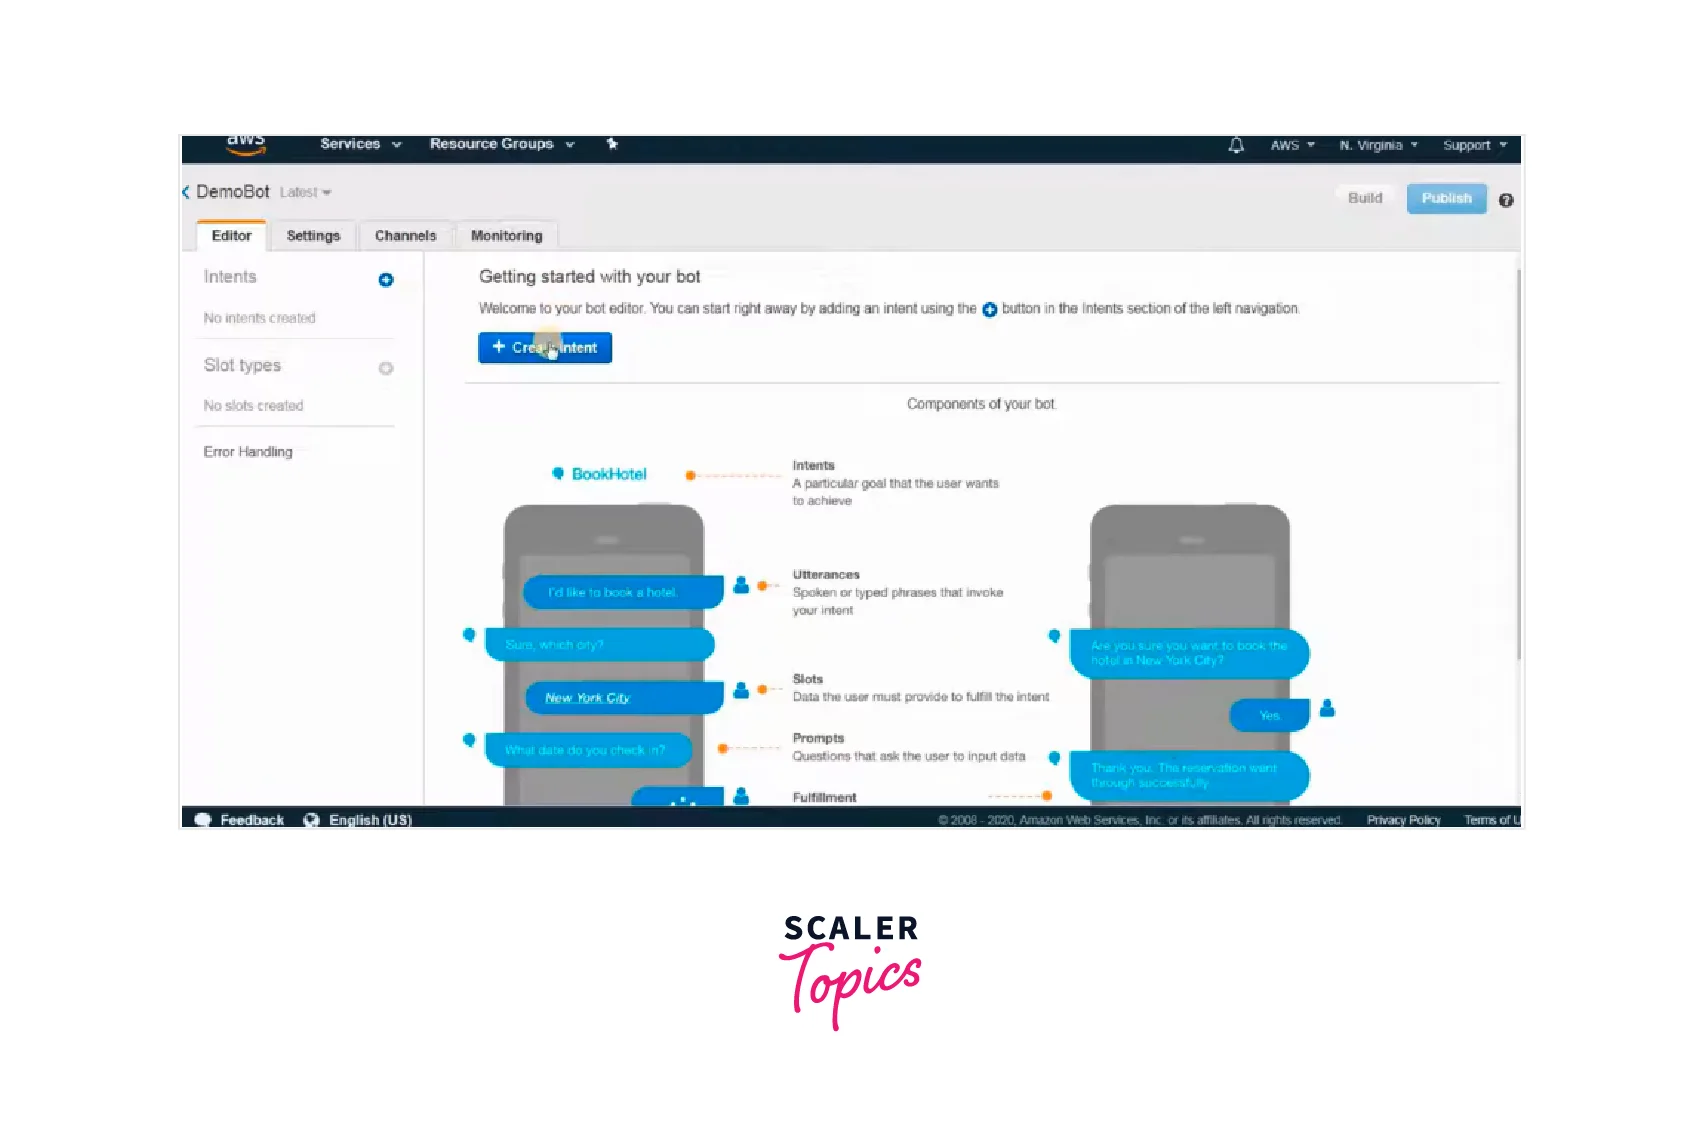Select the Settings tab
The image size is (1704, 1134).
click(313, 235)
